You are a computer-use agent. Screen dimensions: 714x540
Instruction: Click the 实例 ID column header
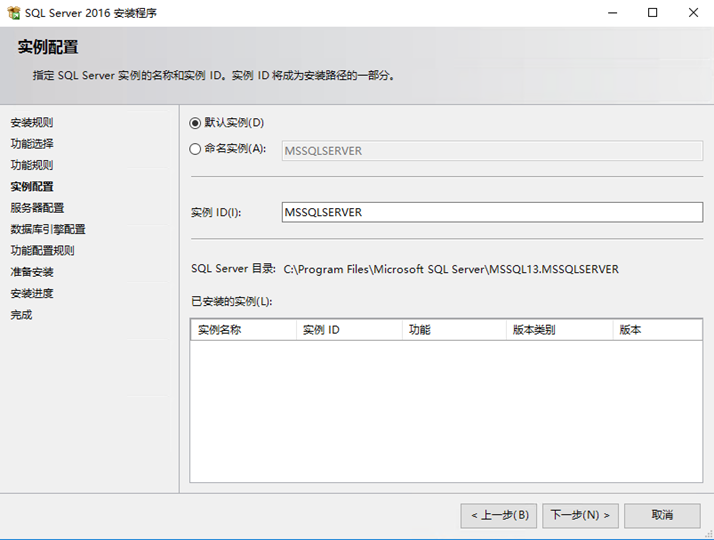click(x=349, y=330)
